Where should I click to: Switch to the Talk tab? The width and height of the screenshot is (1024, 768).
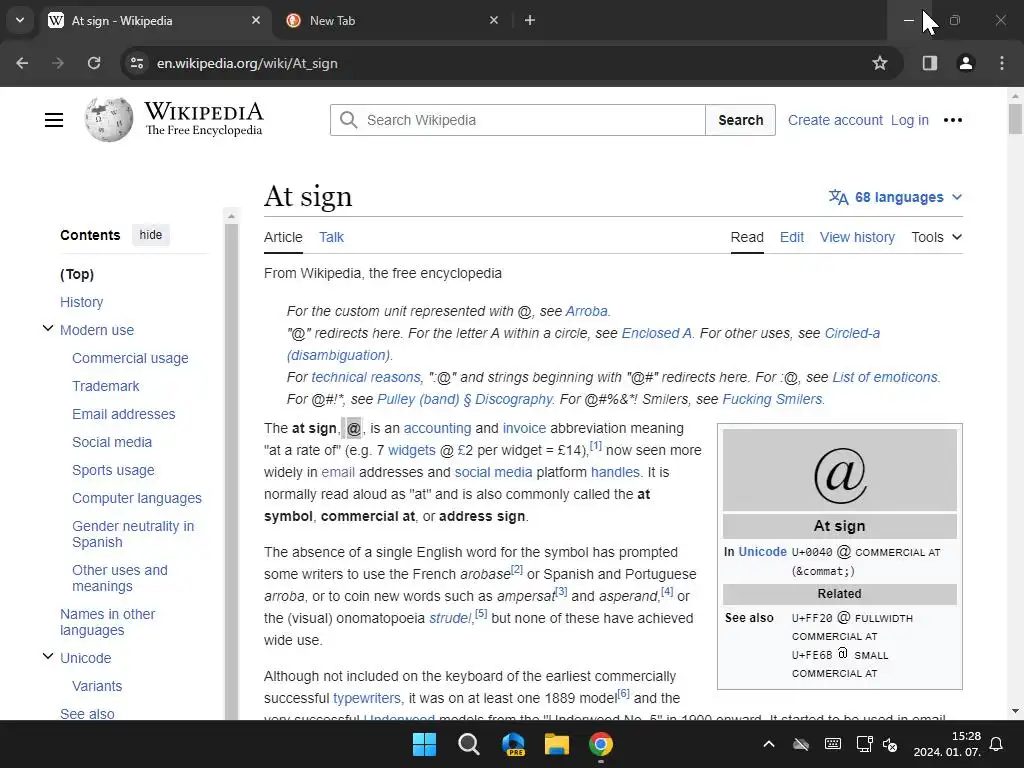[331, 237]
